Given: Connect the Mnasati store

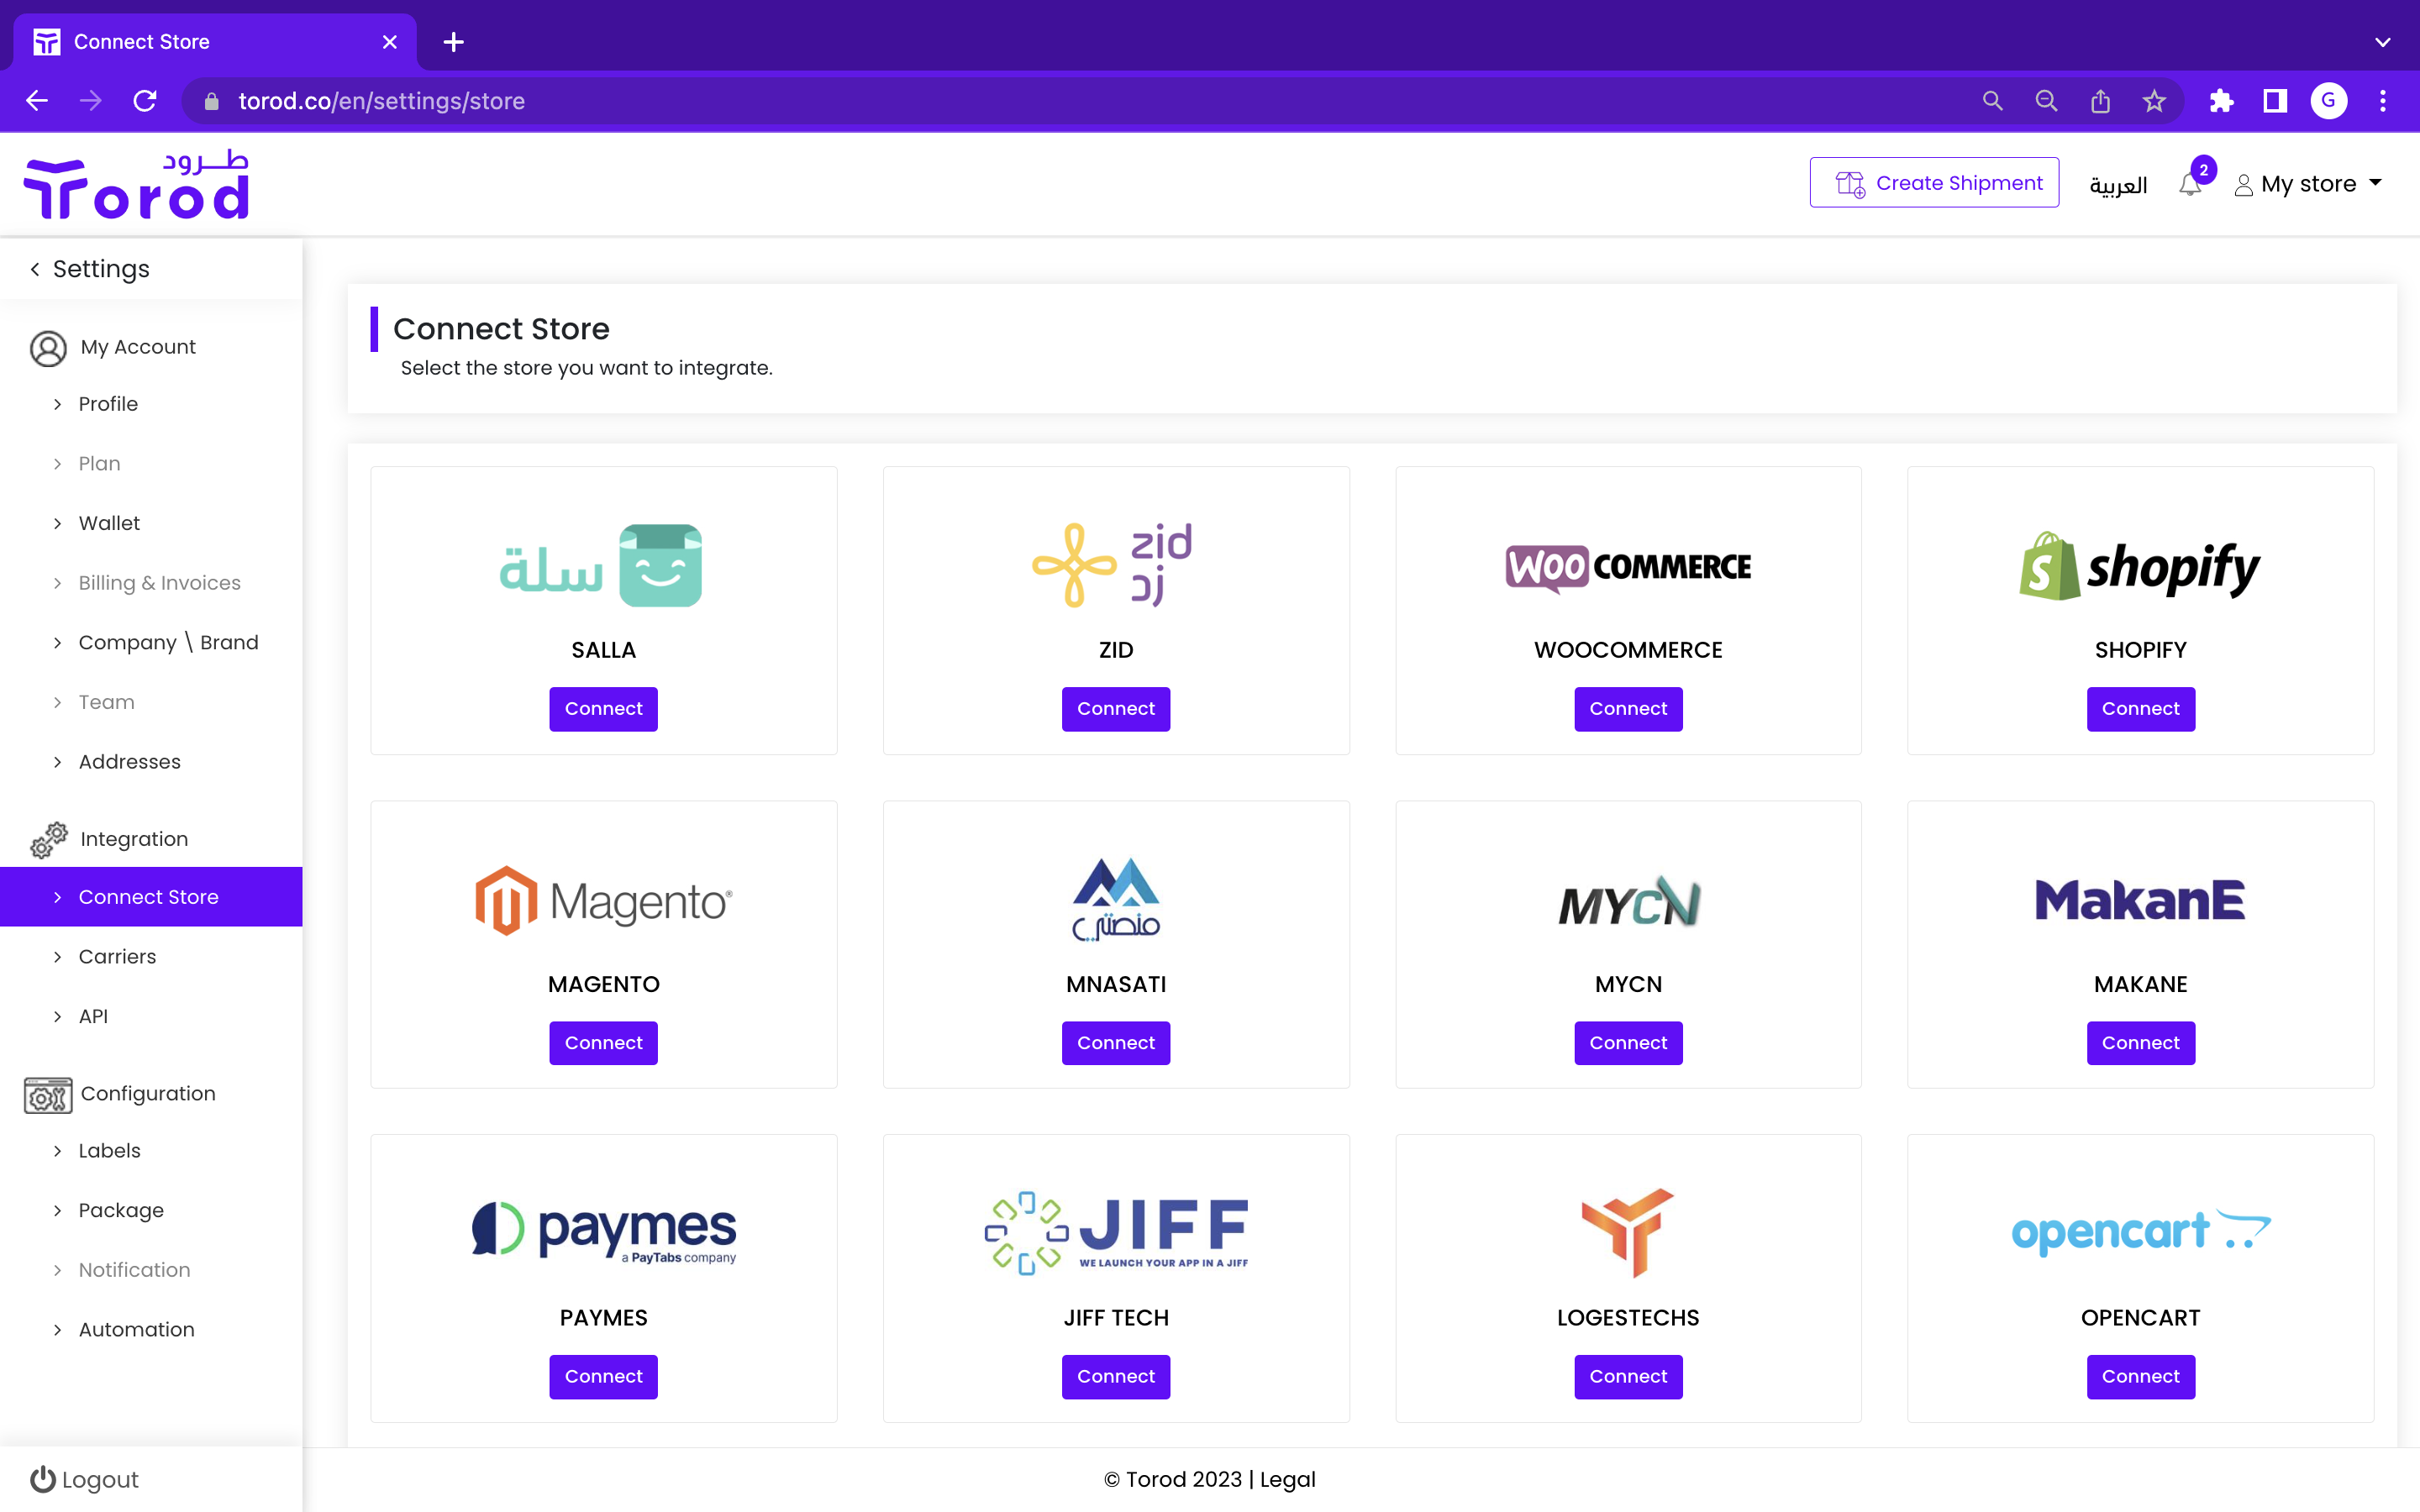Looking at the screenshot, I should pos(1116,1043).
